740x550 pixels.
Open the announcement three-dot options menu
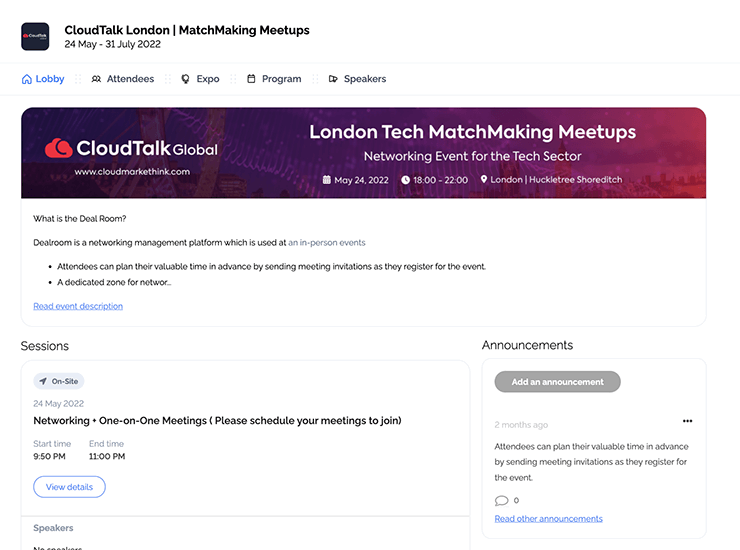[x=687, y=421]
